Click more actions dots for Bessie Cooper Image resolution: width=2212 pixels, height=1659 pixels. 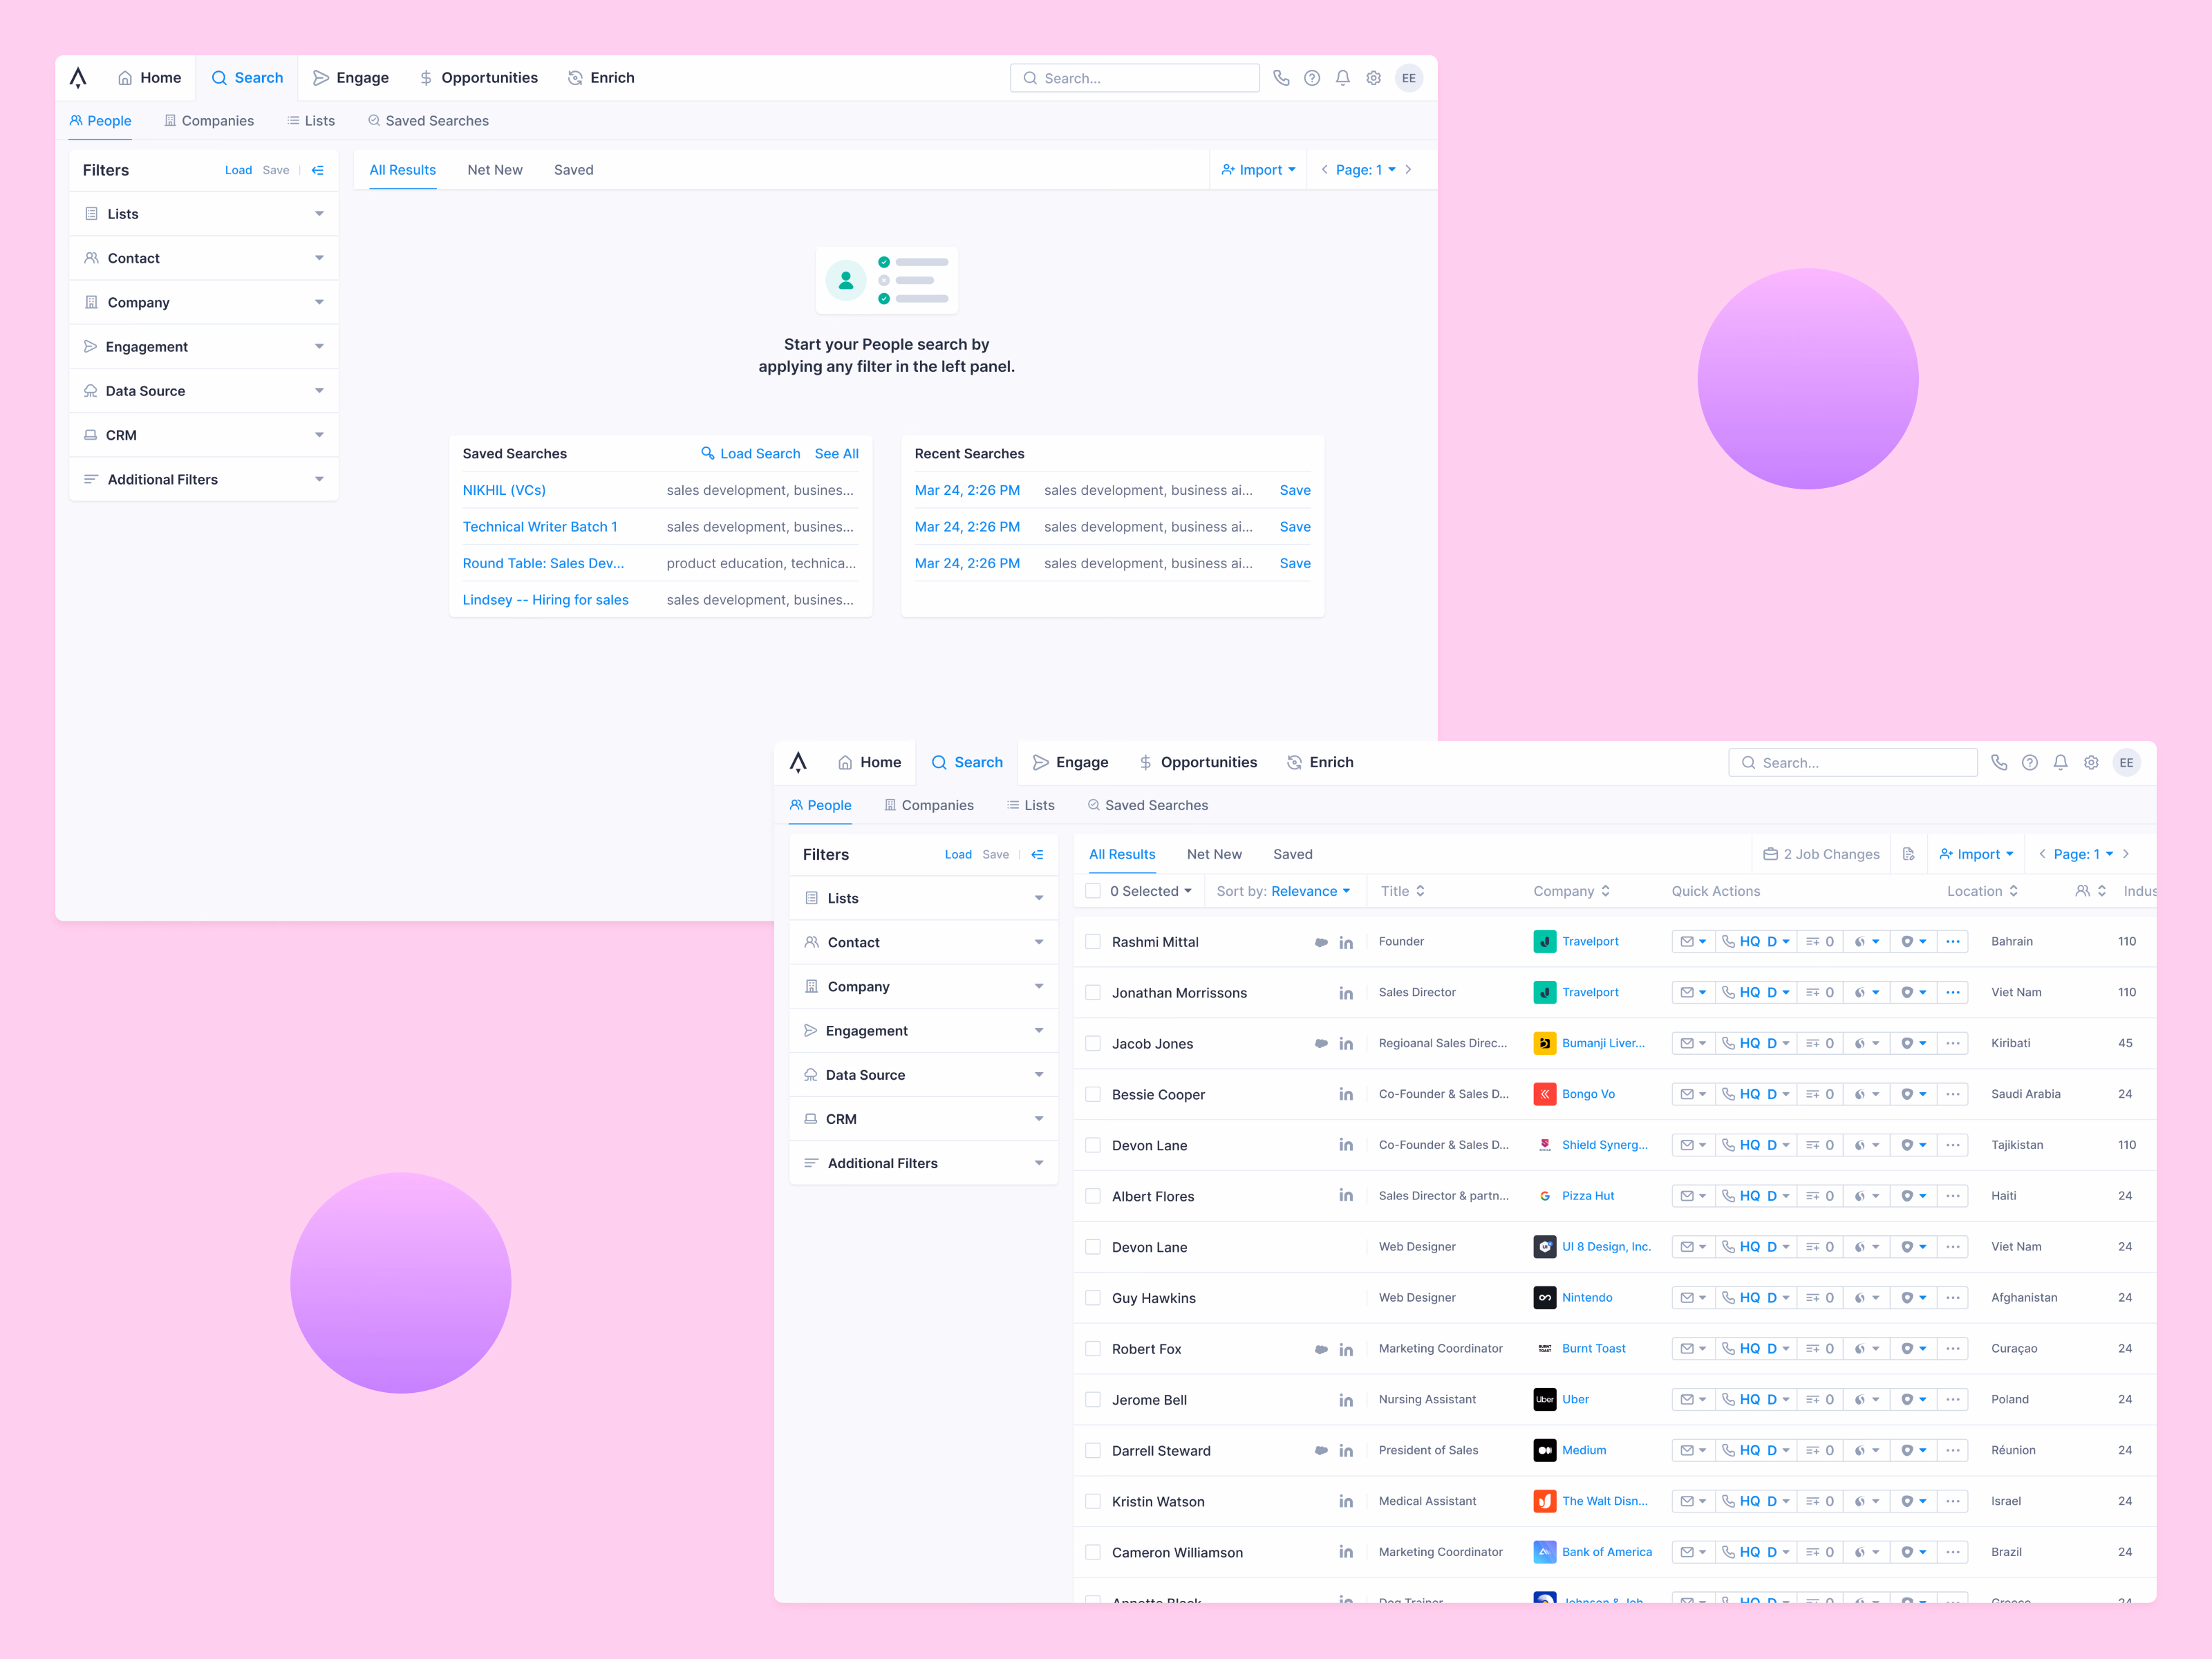(x=1953, y=1094)
